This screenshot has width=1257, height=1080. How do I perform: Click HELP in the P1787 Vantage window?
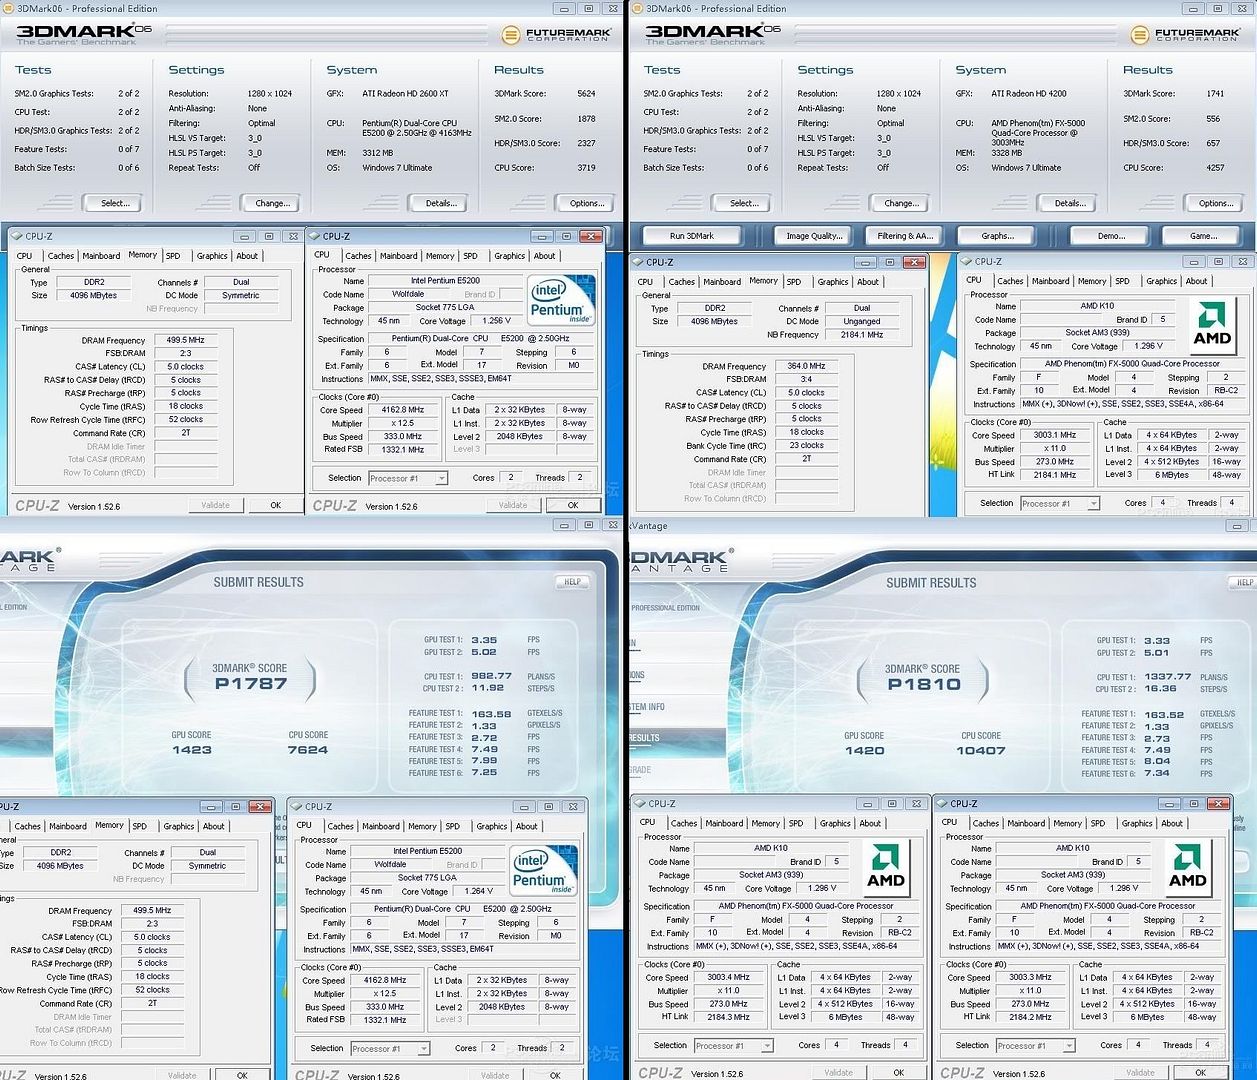[572, 582]
